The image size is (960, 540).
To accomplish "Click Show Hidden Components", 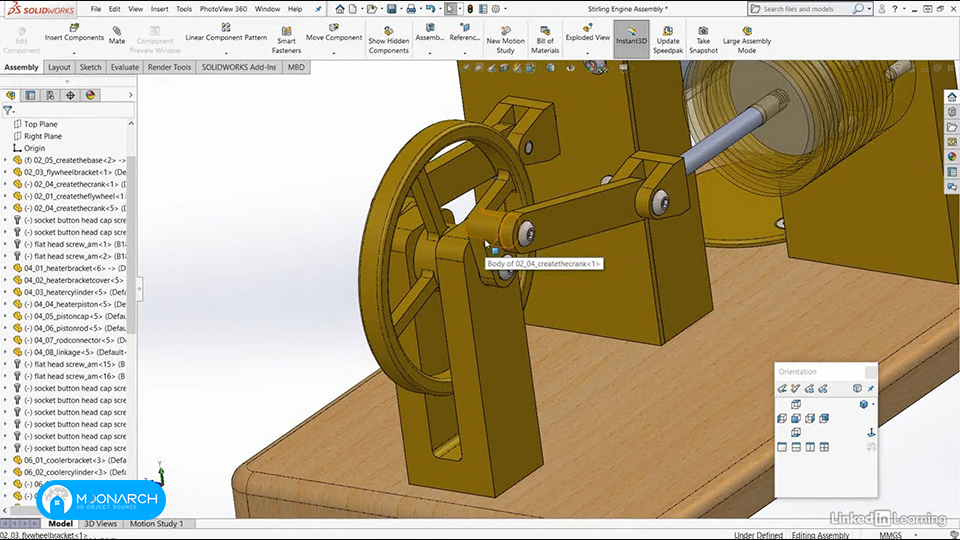I will point(388,40).
